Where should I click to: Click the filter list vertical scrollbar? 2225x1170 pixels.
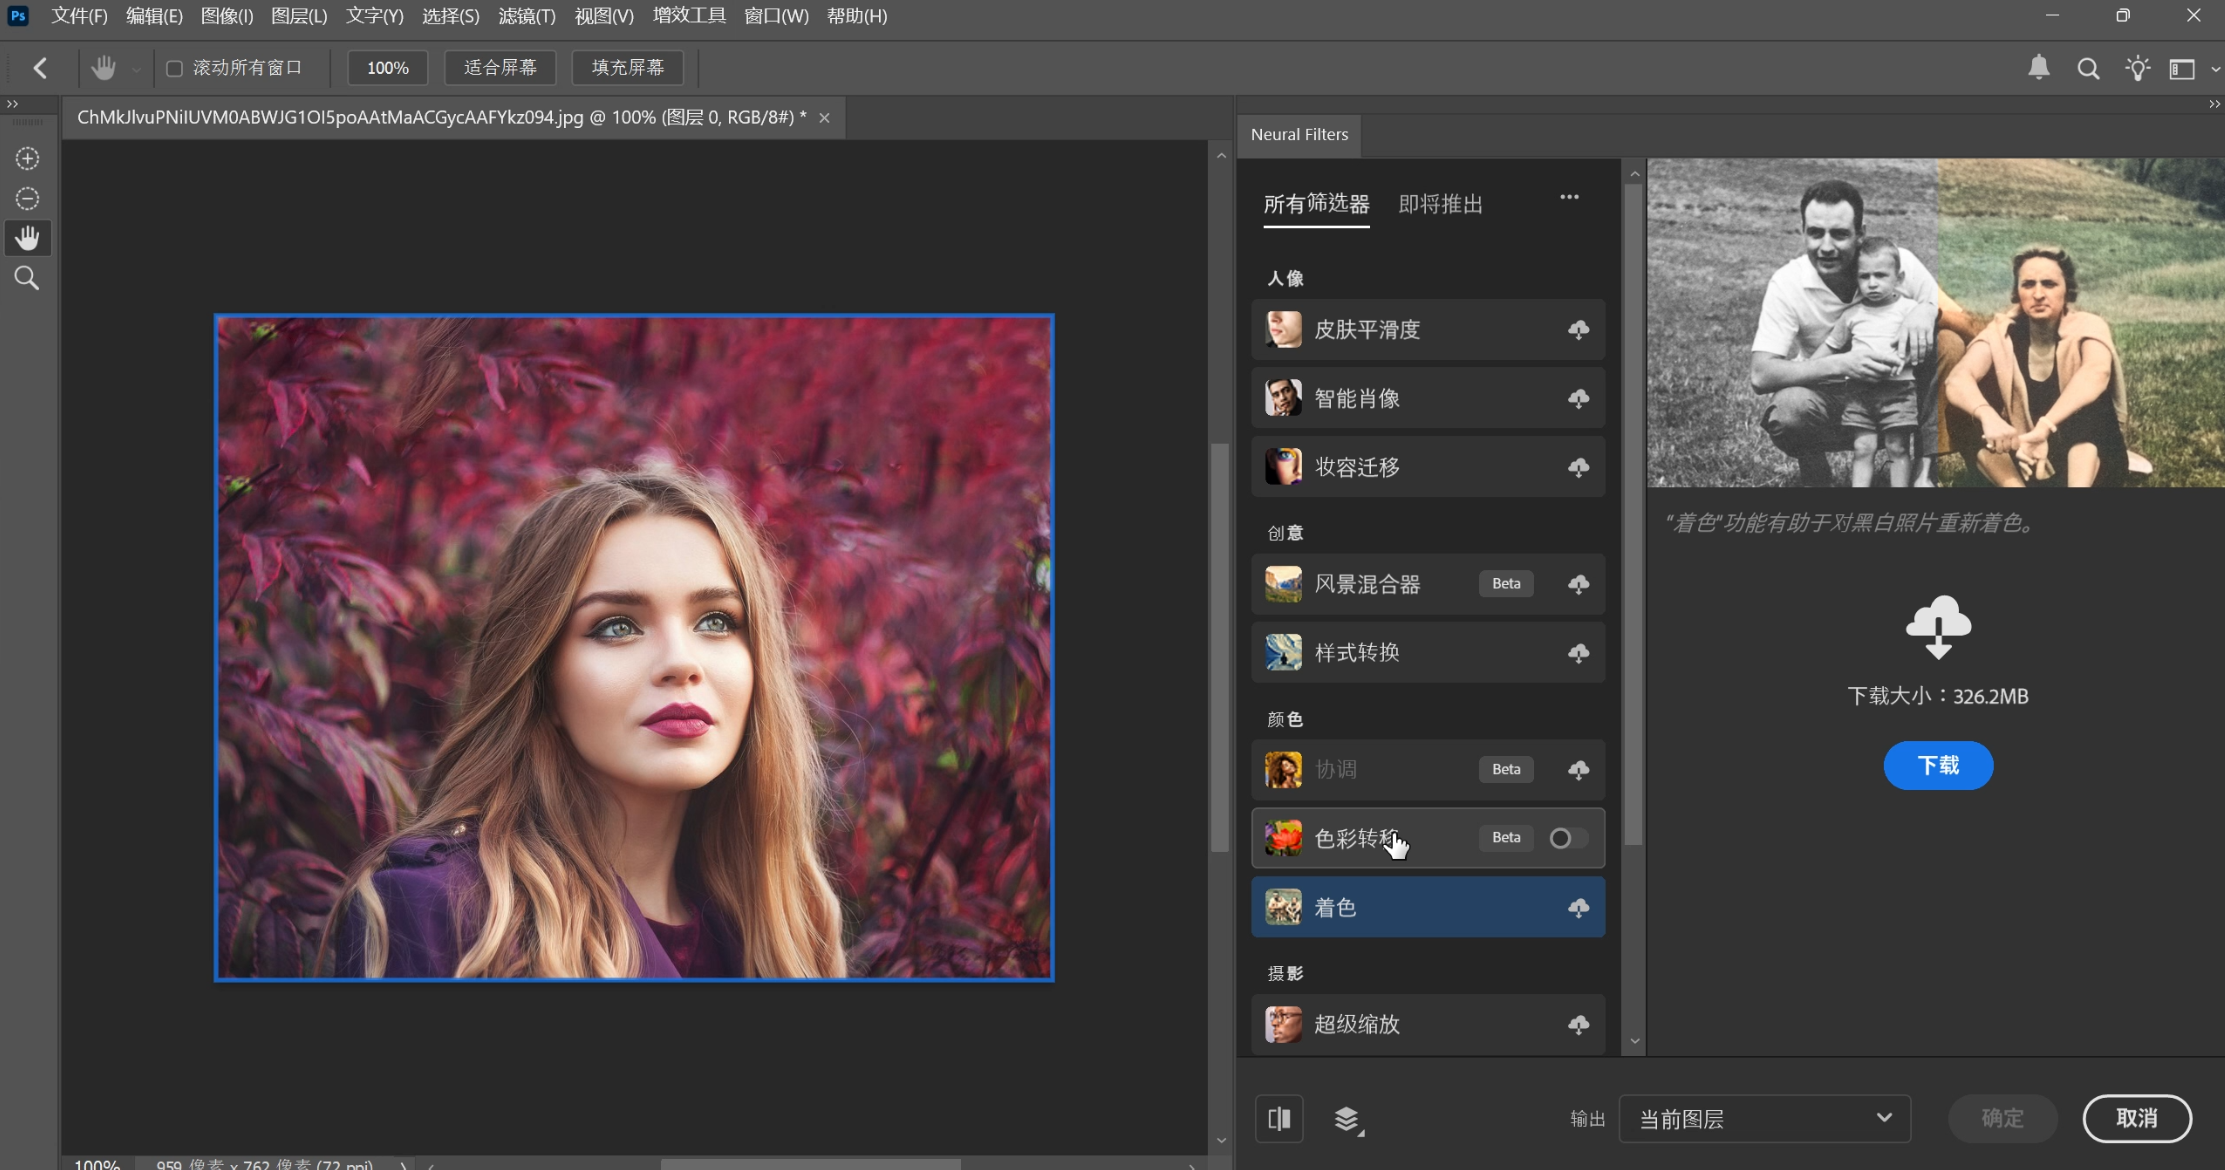click(x=1634, y=514)
